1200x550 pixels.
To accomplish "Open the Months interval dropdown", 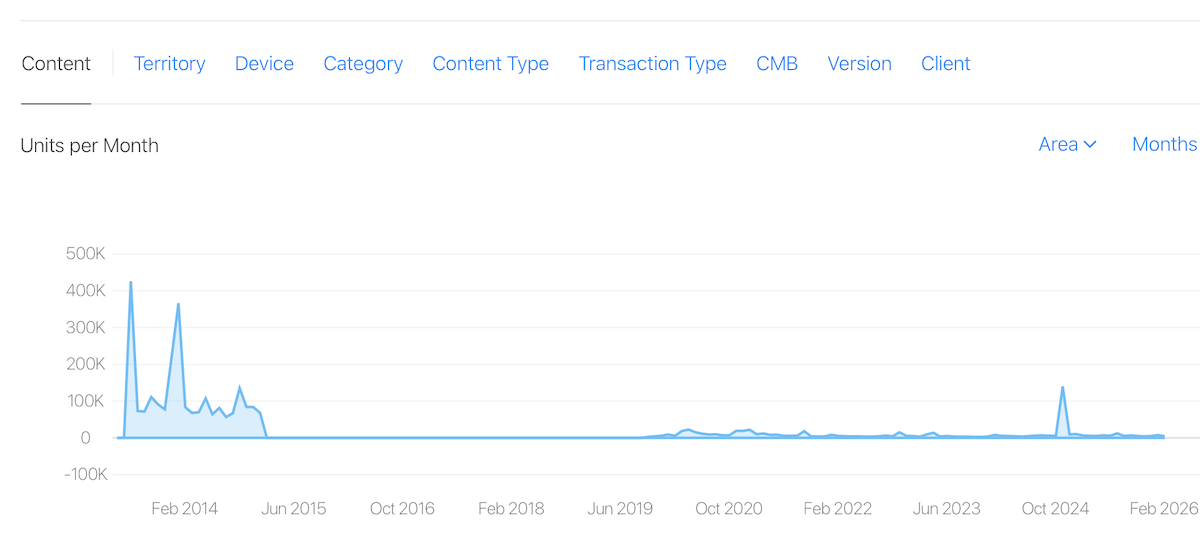I will coord(1164,145).
